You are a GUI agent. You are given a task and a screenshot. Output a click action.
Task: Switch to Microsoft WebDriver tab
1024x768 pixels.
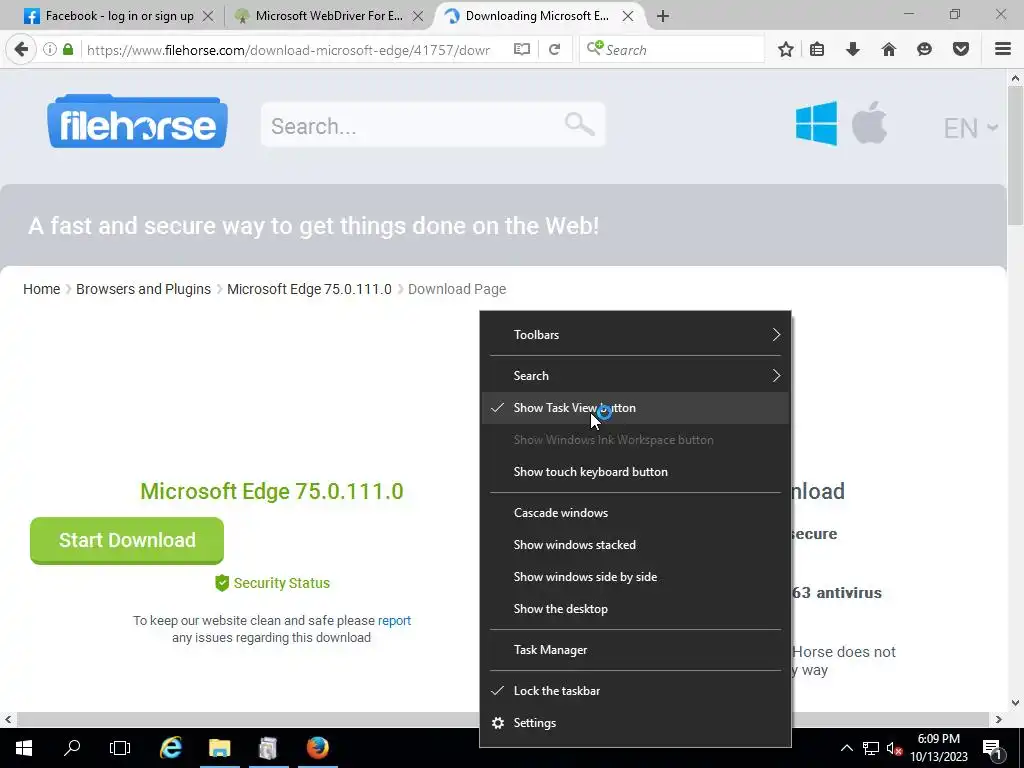click(x=319, y=16)
